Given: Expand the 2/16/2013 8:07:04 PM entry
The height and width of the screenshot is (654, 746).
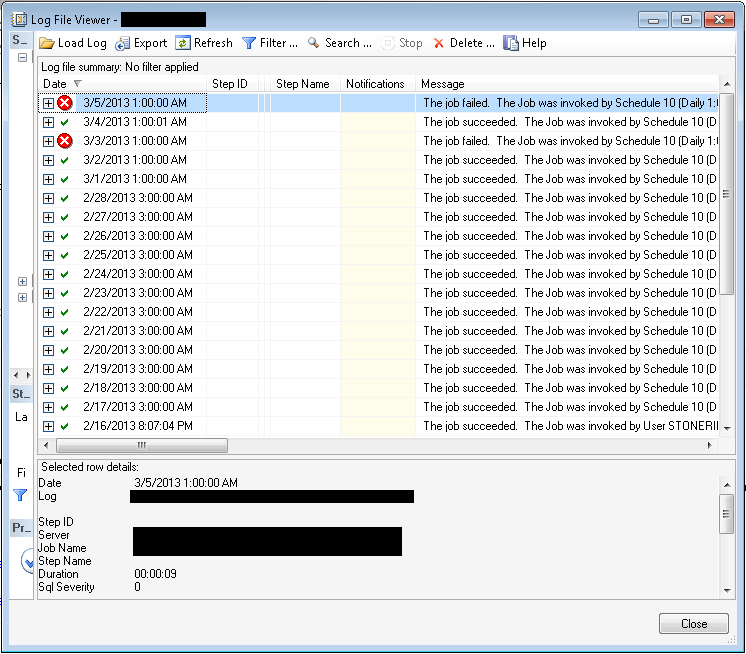Looking at the screenshot, I should (48, 427).
